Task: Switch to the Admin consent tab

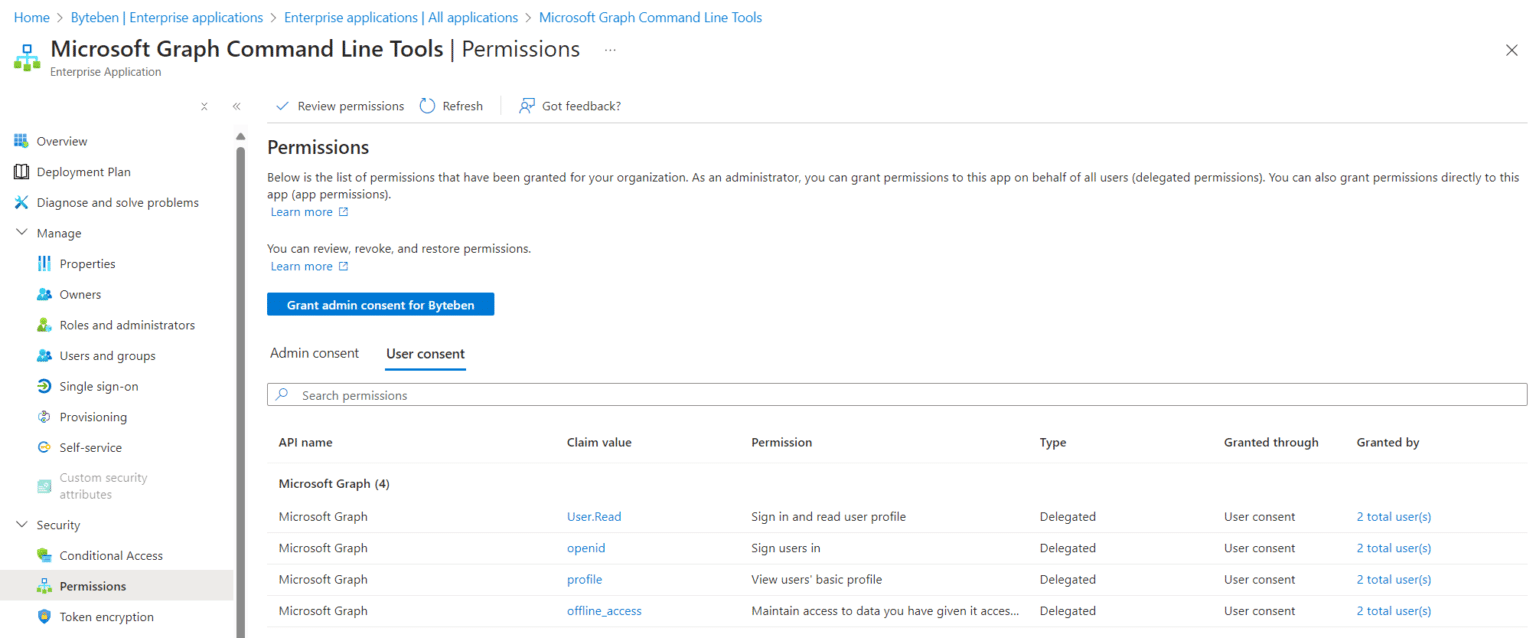Action: pos(314,353)
